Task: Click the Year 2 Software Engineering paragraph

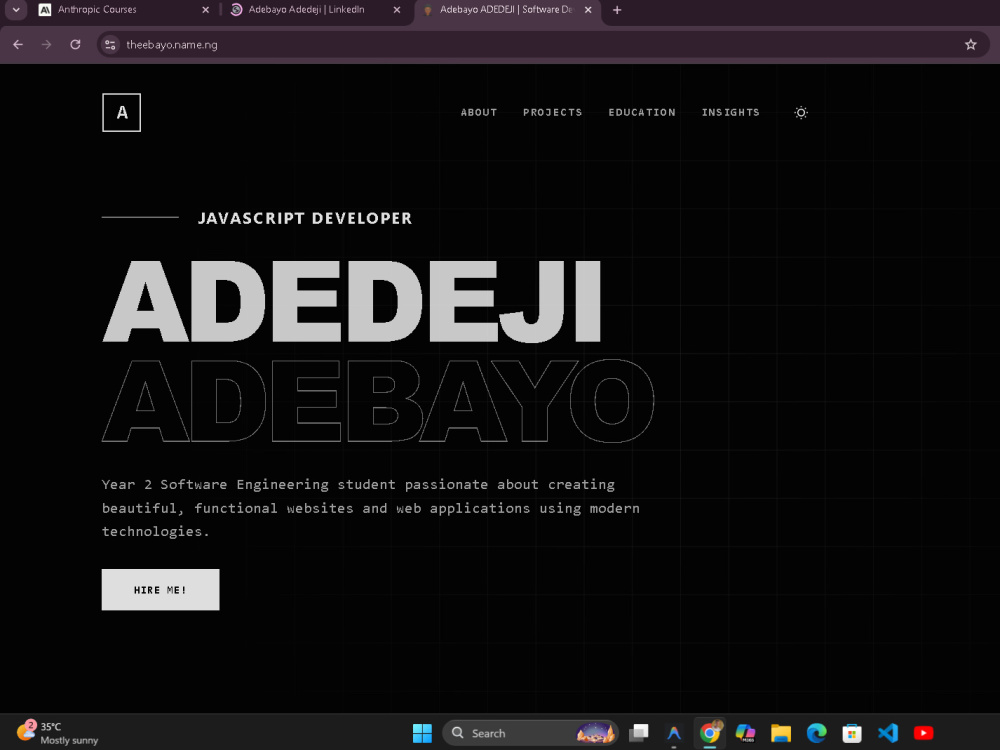Action: coord(371,508)
